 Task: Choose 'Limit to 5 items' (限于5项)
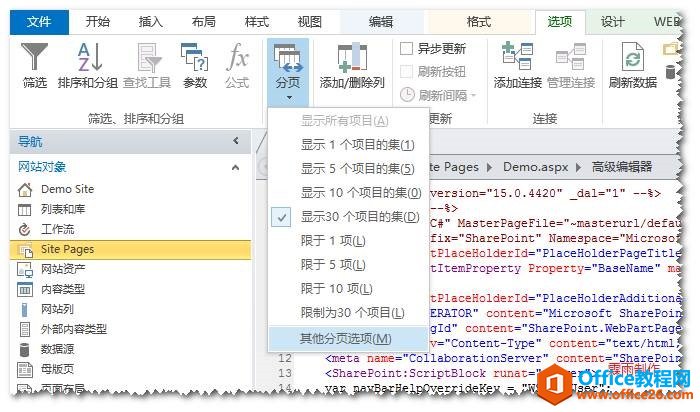click(347, 265)
